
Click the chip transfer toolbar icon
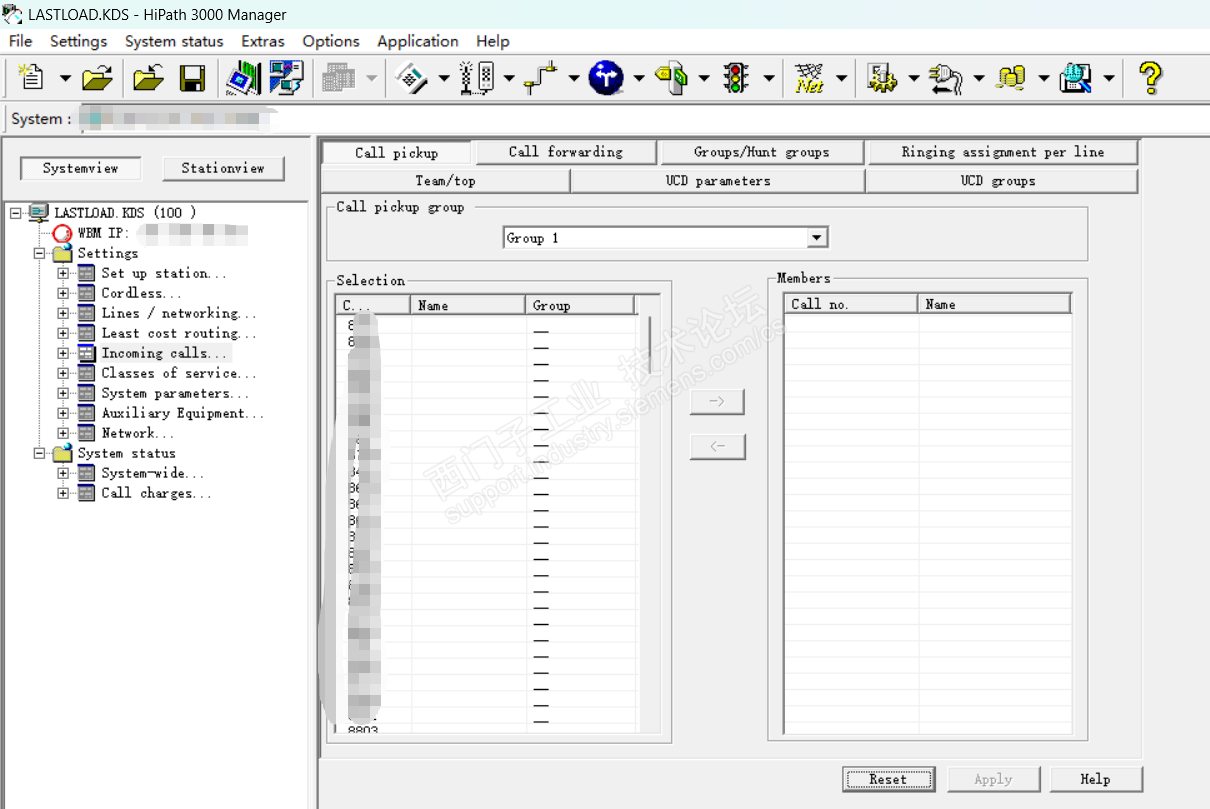[x=243, y=77]
